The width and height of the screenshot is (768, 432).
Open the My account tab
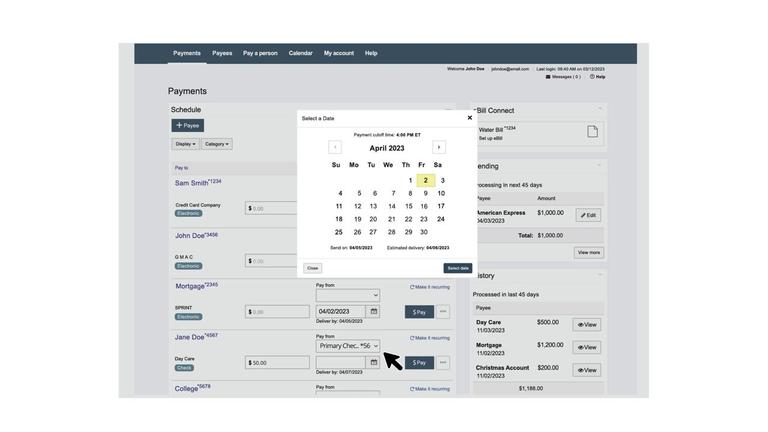click(x=338, y=53)
